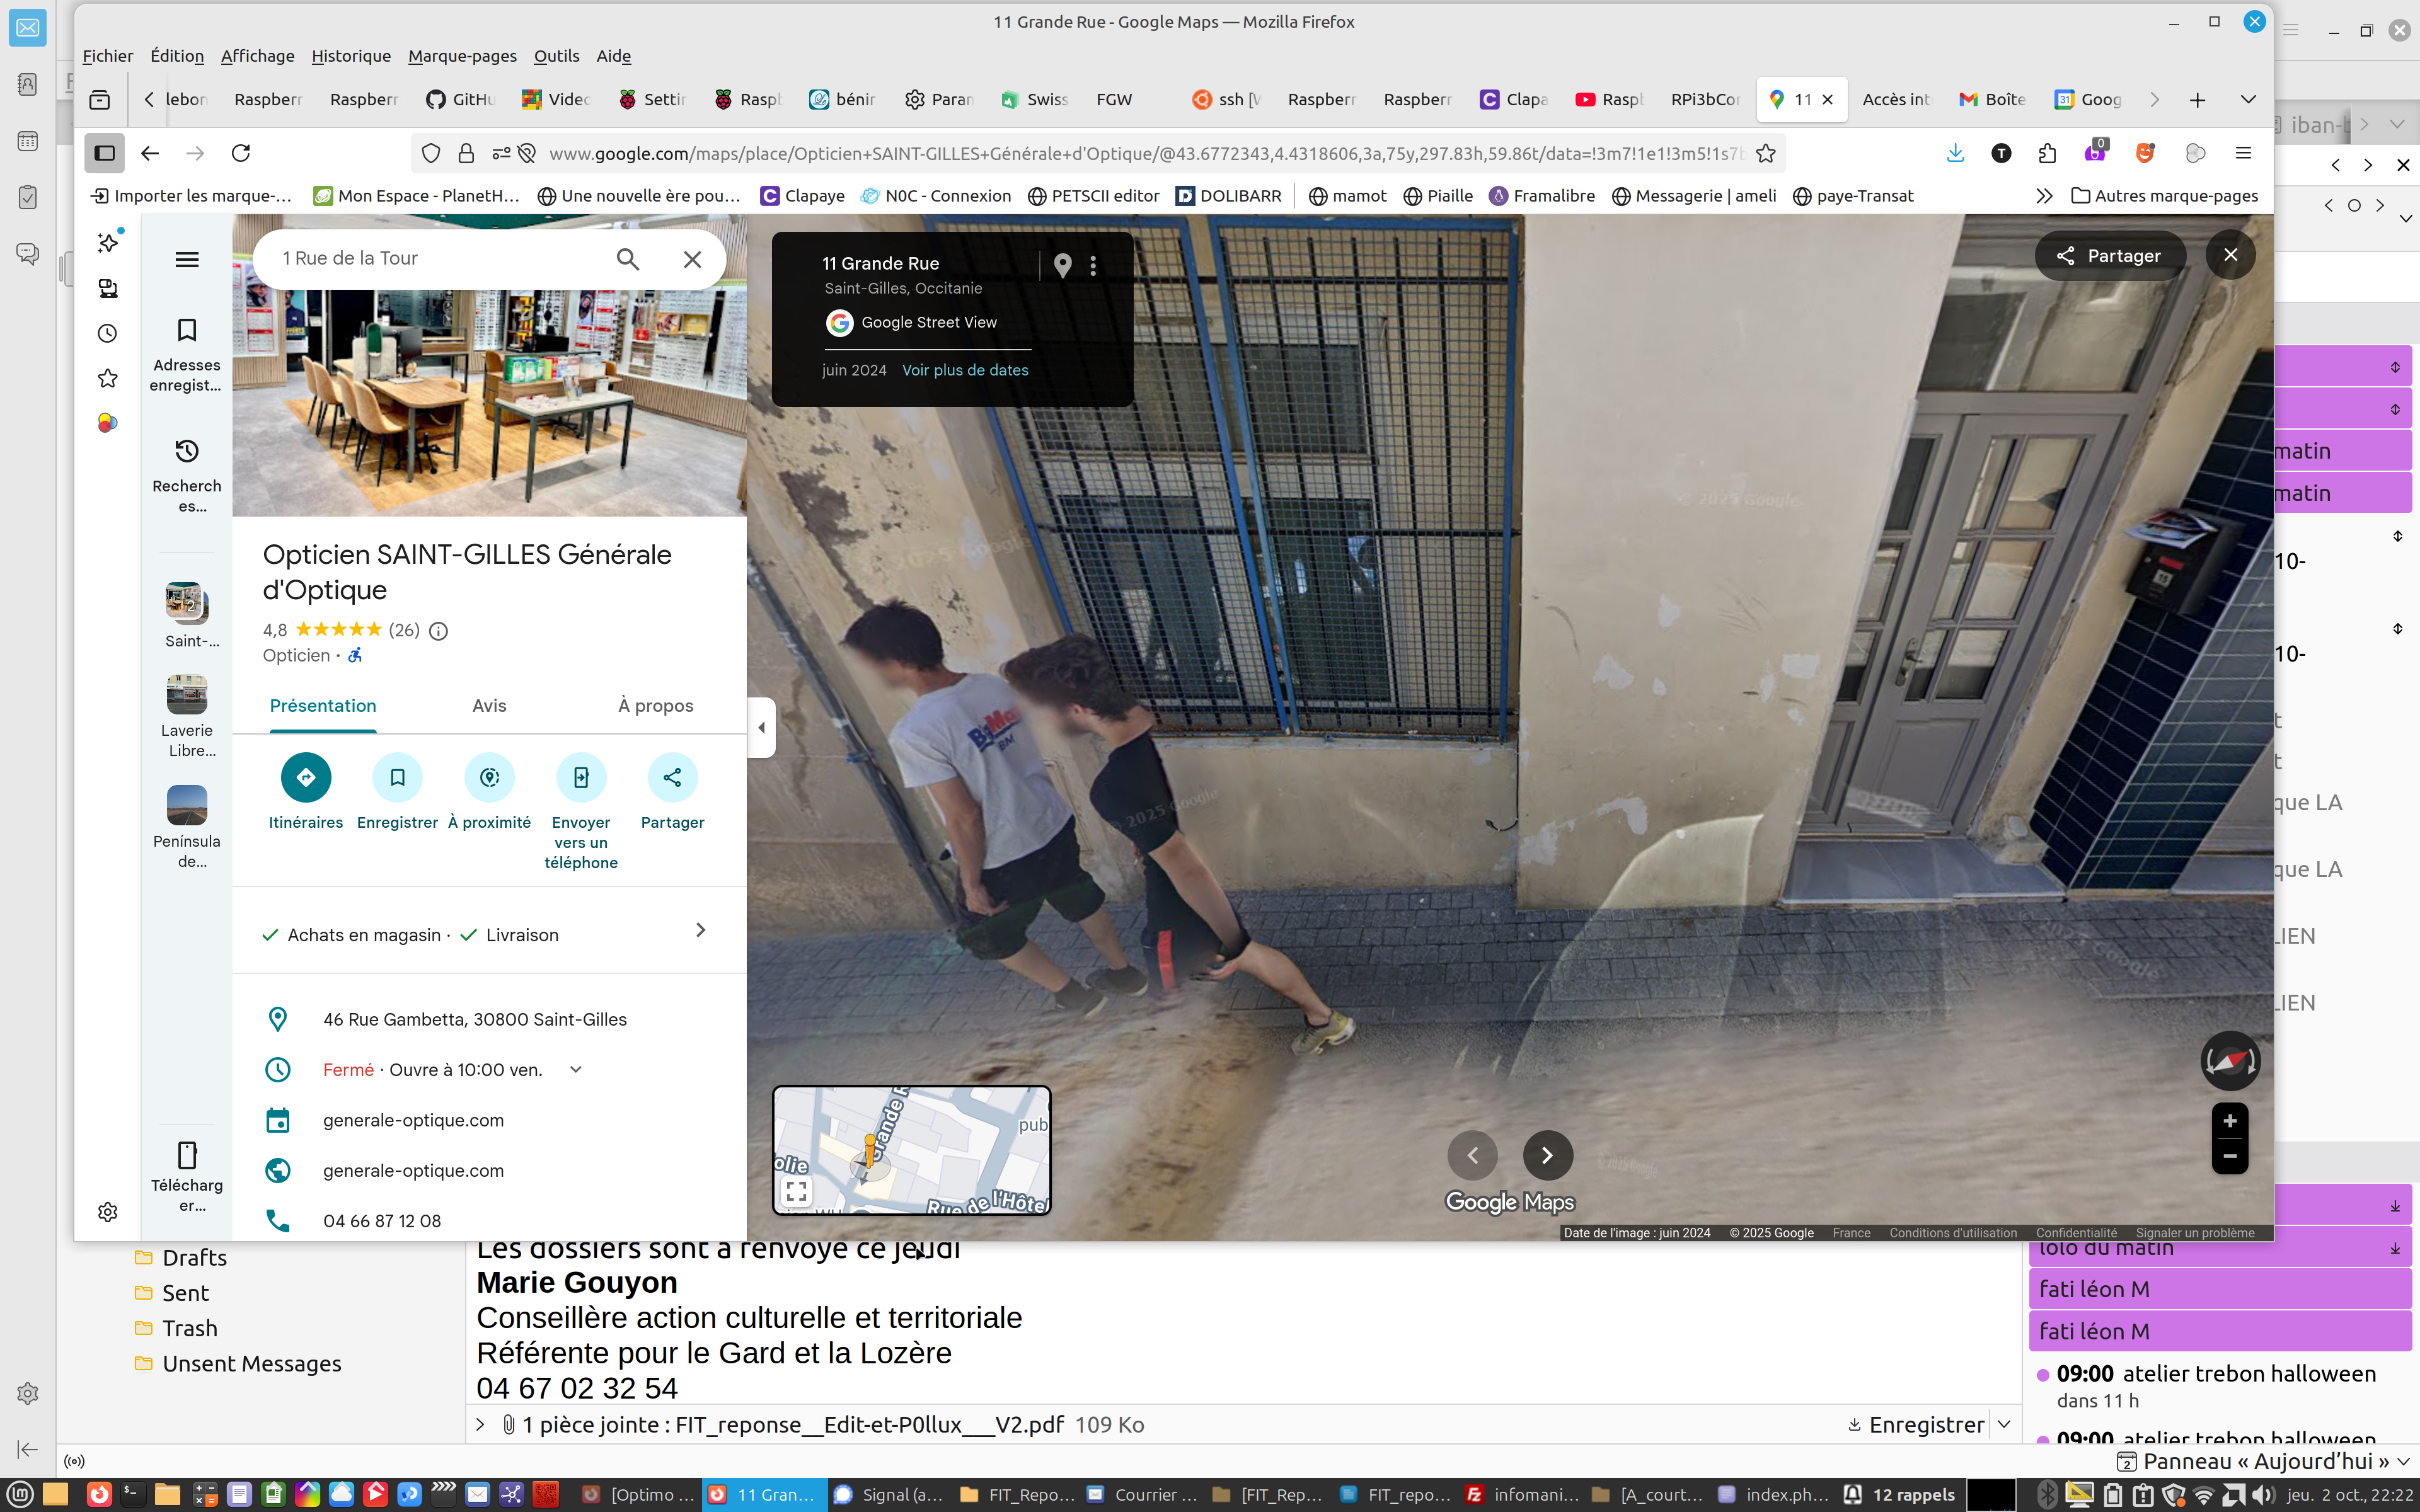Open the Marque-pages menu
This screenshot has width=2420, height=1512.
coord(462,56)
